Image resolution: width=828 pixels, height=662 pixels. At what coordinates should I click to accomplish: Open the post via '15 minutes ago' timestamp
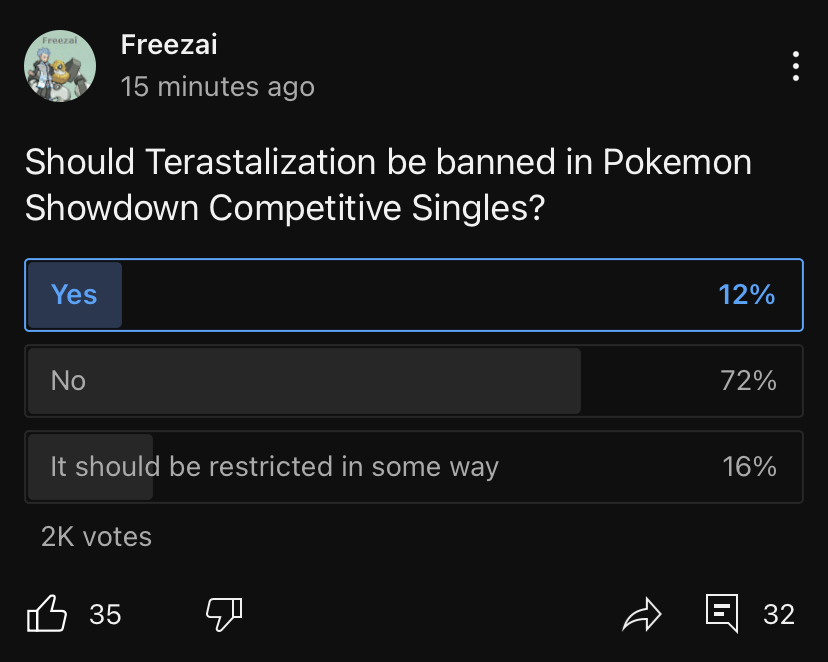point(217,87)
